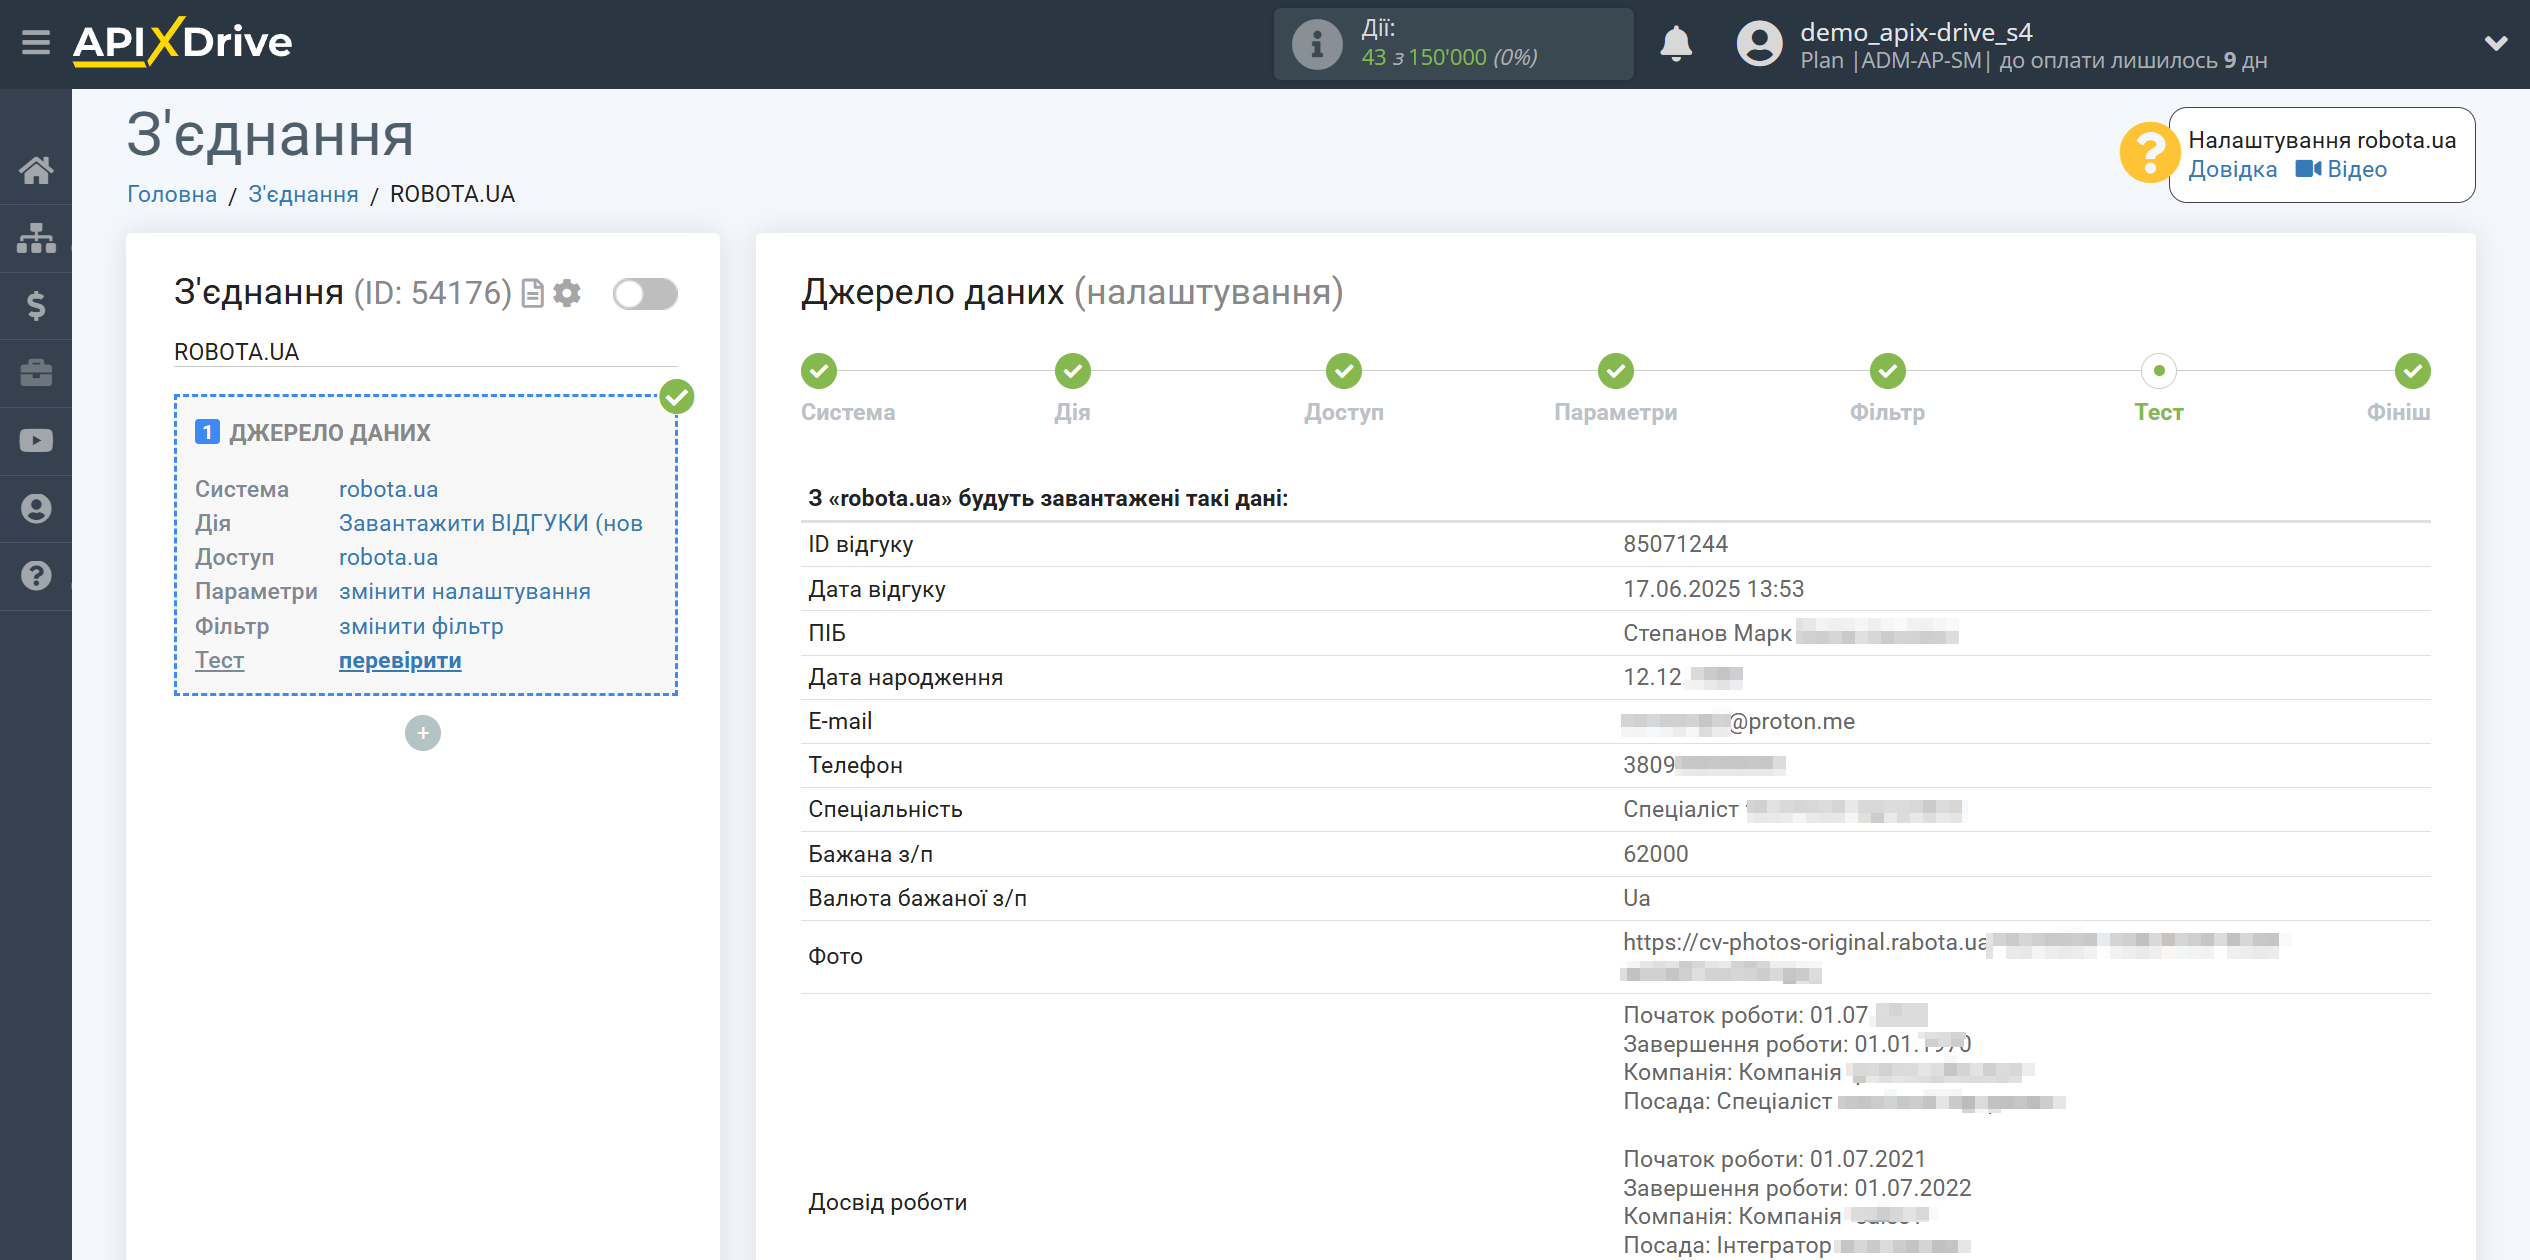
Task: Click the Валюта value Ua
Action: pos(1636,898)
